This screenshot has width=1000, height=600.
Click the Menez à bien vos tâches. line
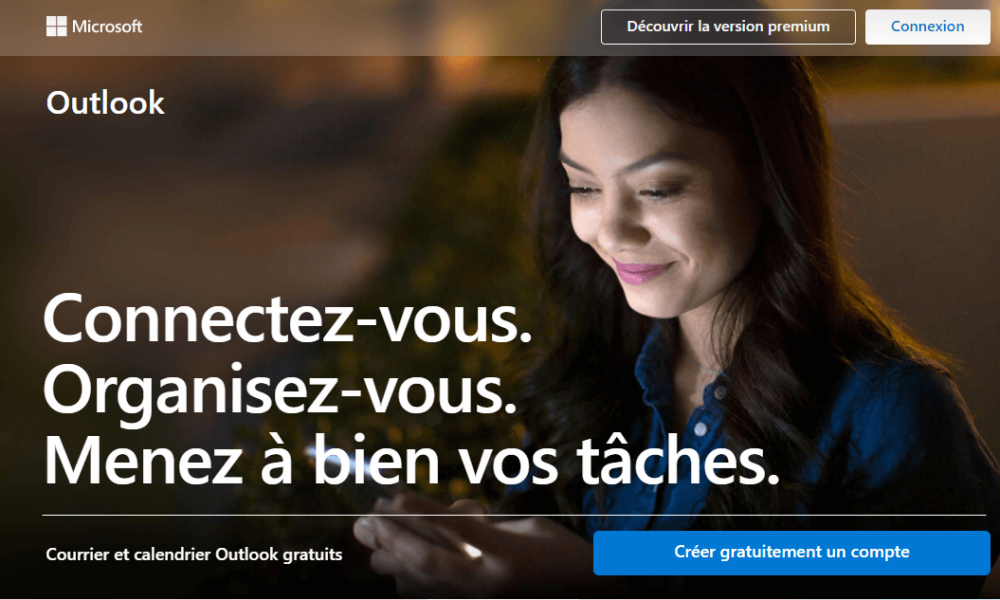412,460
